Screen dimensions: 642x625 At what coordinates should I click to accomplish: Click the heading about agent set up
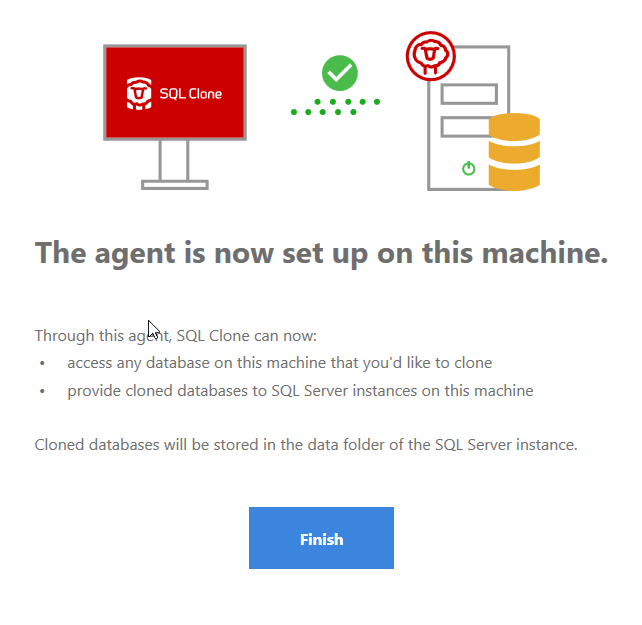coord(321,254)
